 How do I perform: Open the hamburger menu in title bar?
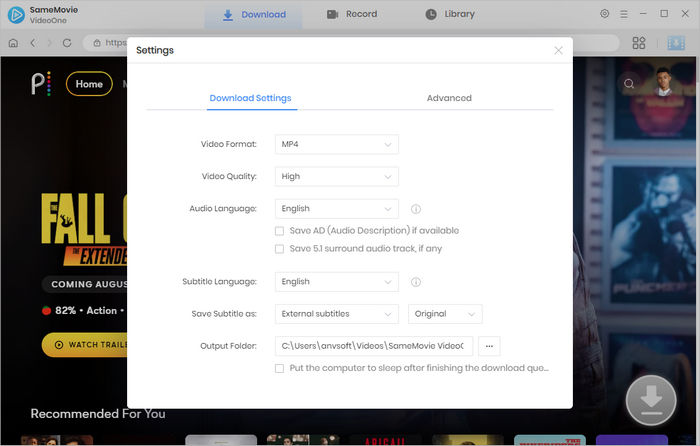point(624,14)
